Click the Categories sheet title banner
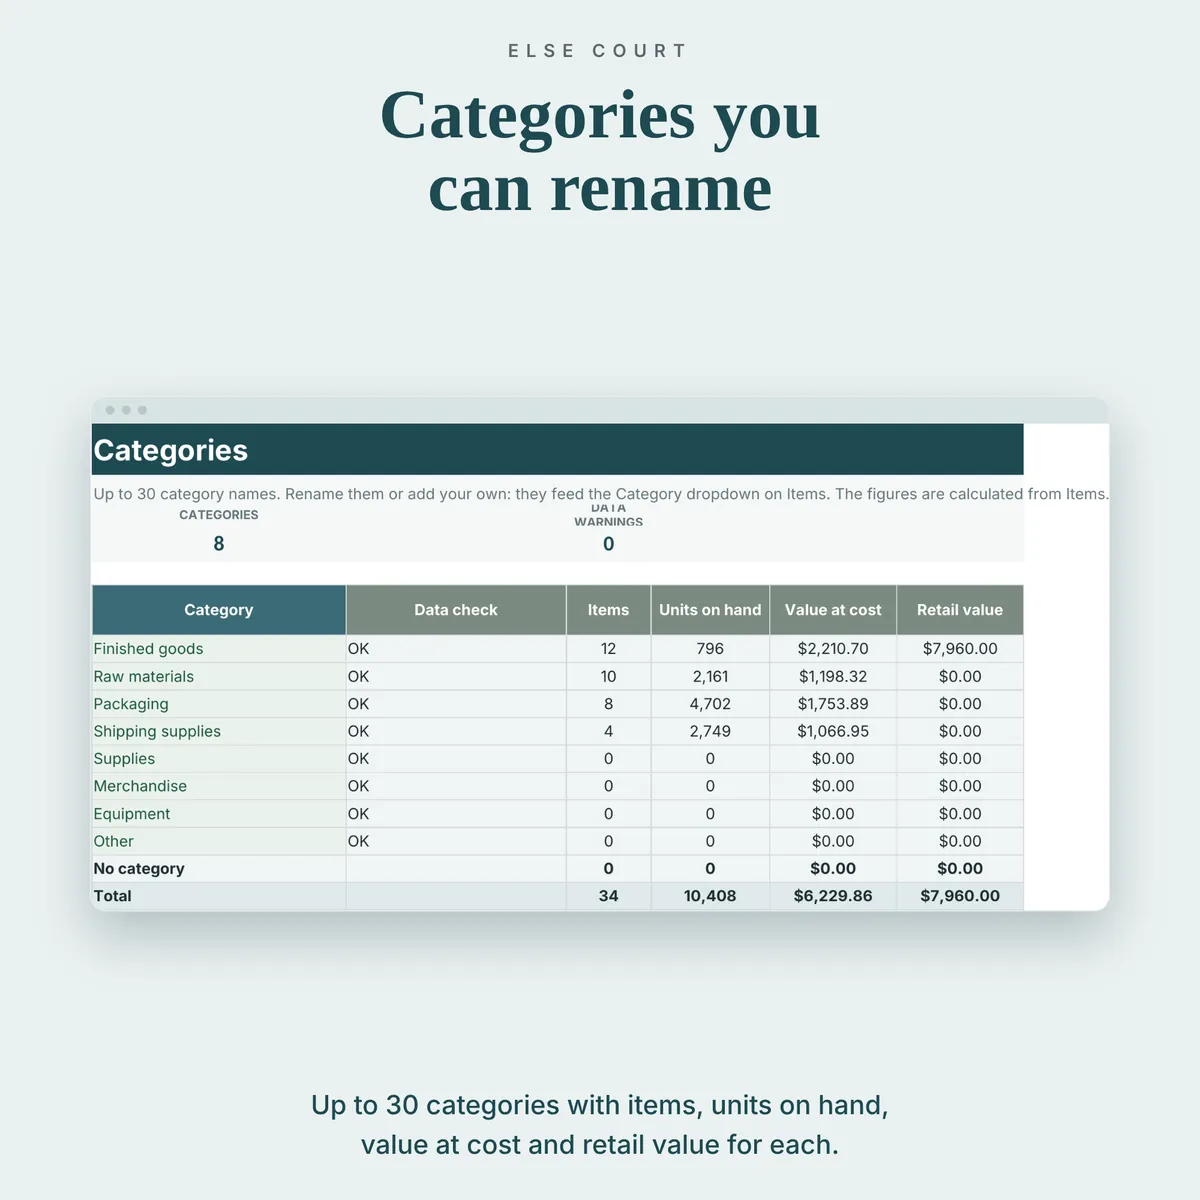Viewport: 1200px width, 1200px height. tap(557, 450)
